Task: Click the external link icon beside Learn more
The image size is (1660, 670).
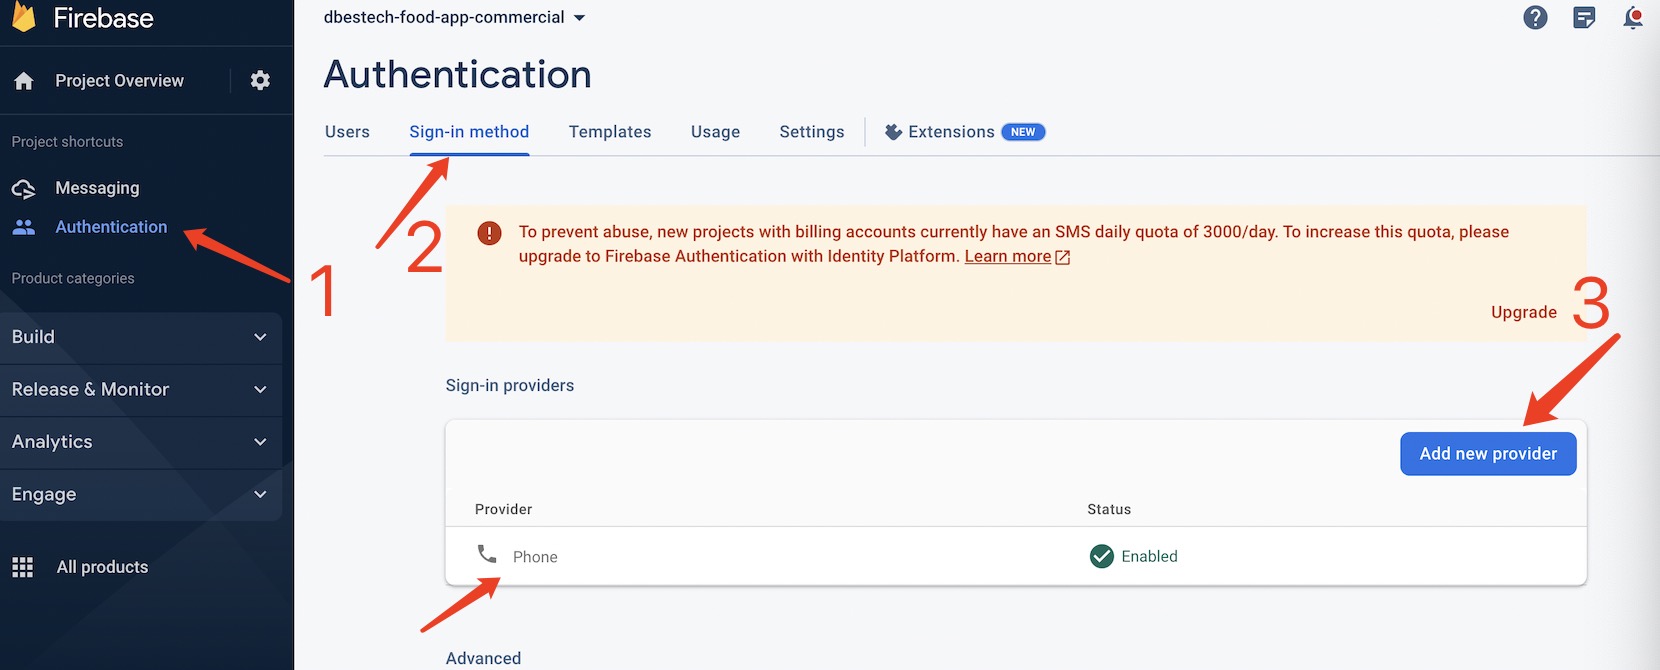Action: [x=1062, y=257]
